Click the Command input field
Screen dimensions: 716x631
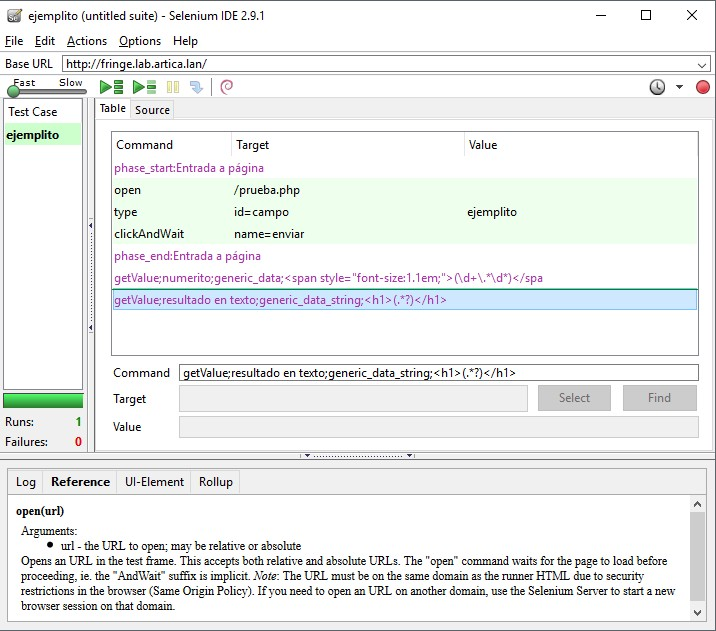438,373
